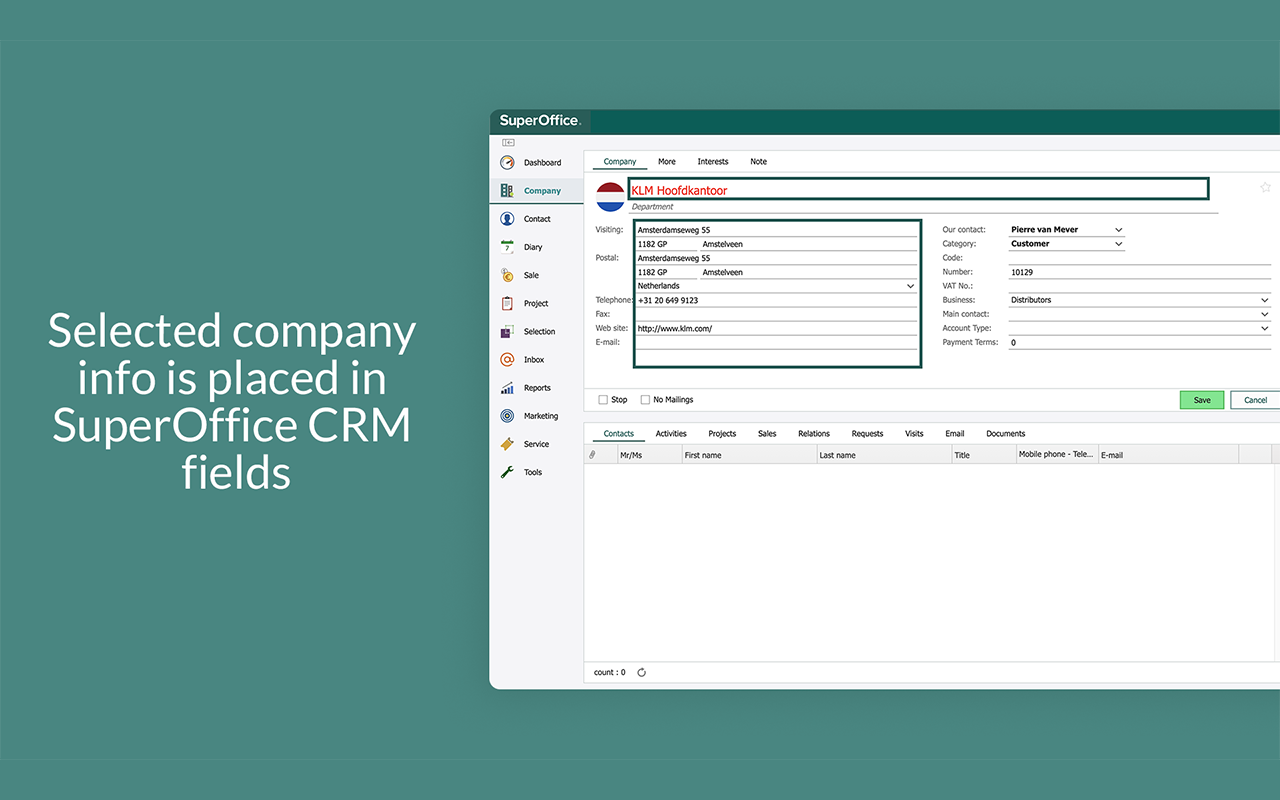Edit the Number field 10129
The height and width of the screenshot is (800, 1280).
(1140, 272)
